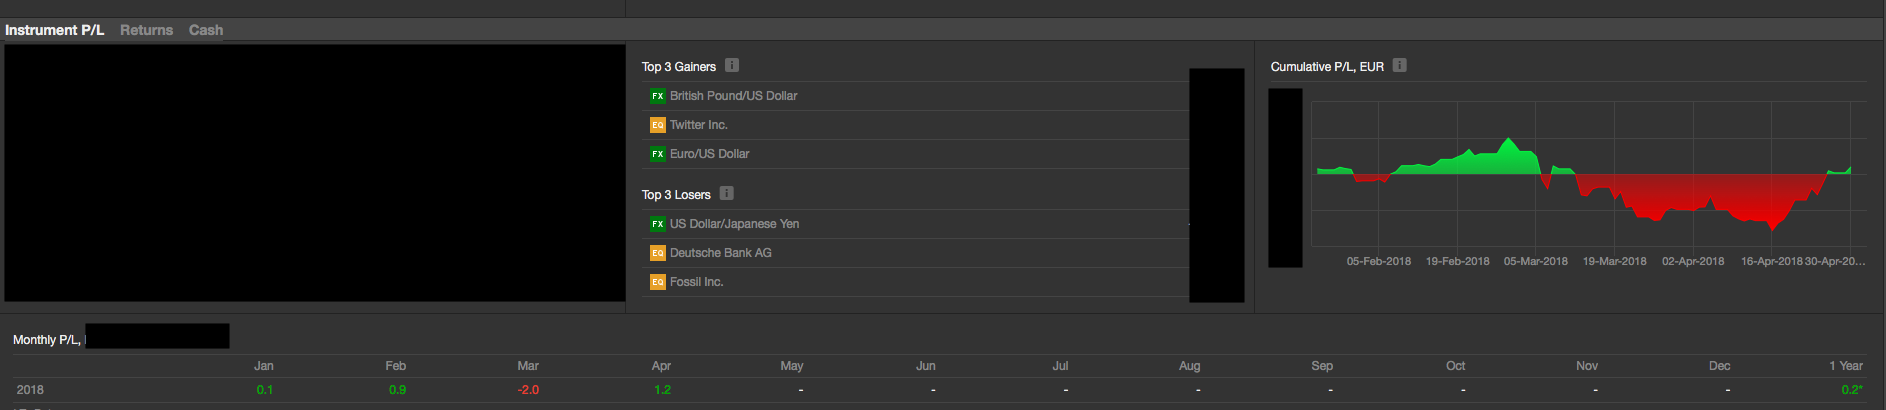1886x410 pixels.
Task: Select Deutsche Bank AG loser entry
Action: point(720,253)
